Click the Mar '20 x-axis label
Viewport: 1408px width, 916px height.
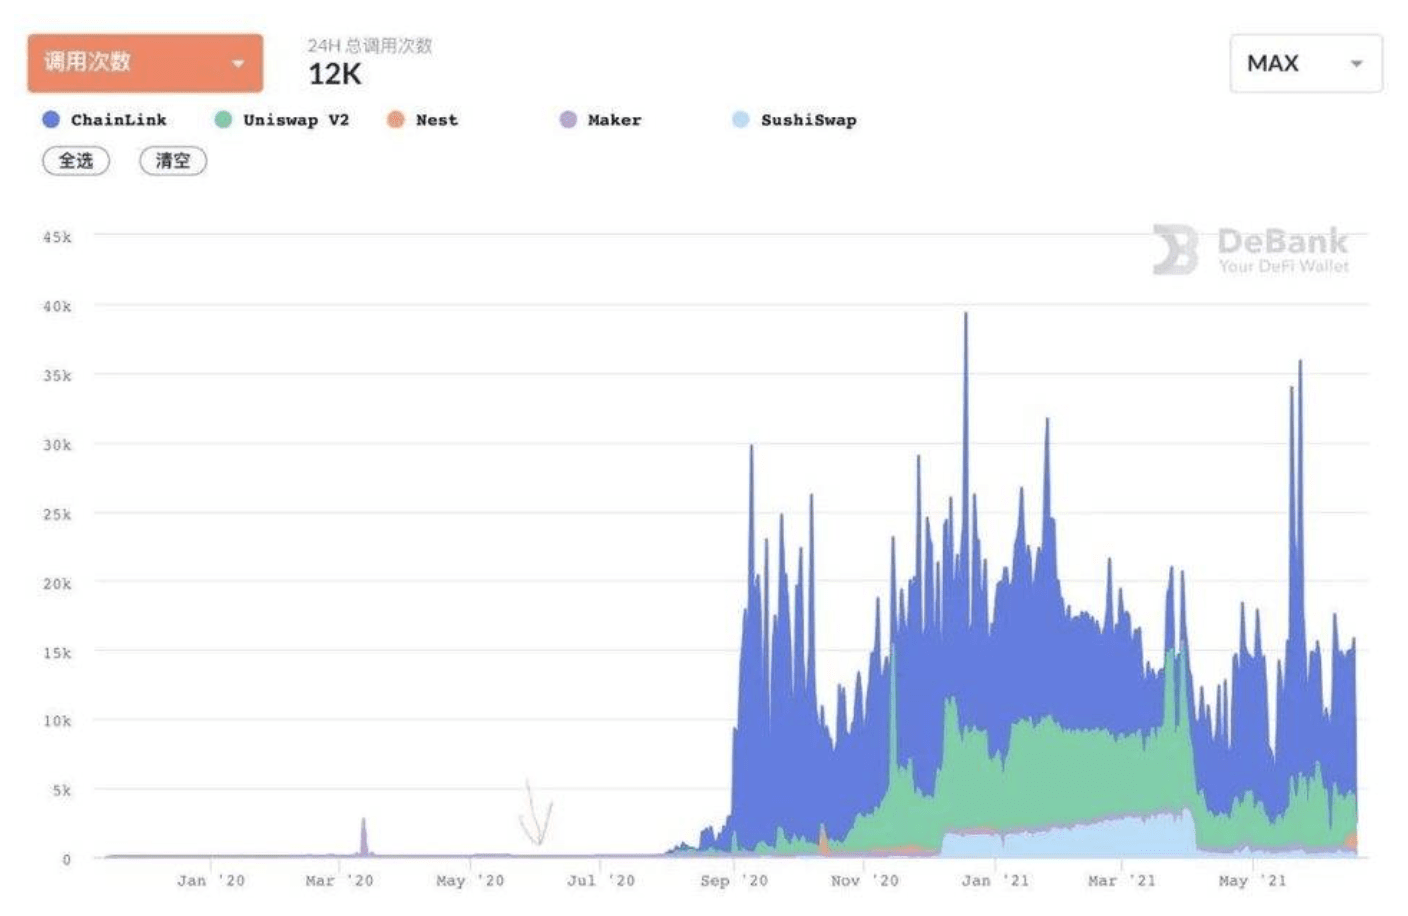coord(339,881)
